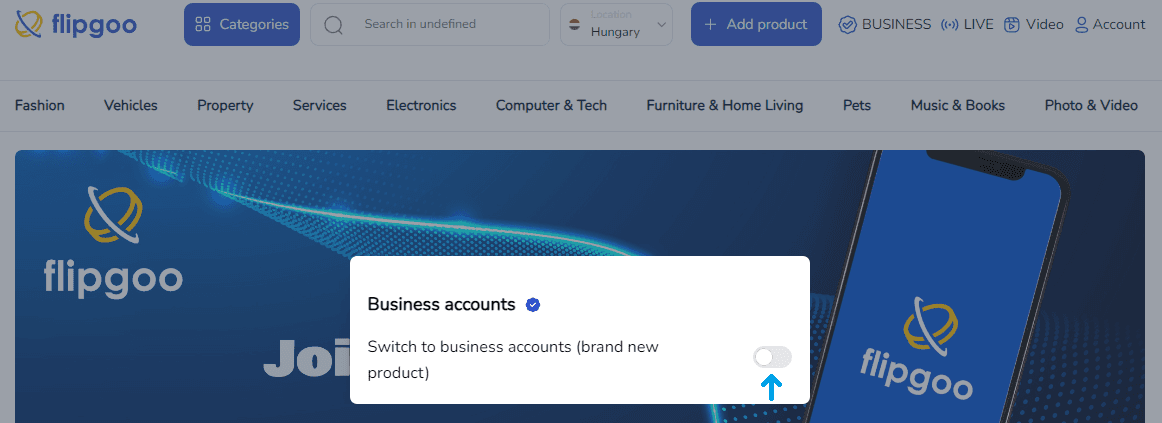This screenshot has width=1162, height=423.
Task: Browse the Pets category
Action: [x=857, y=105]
